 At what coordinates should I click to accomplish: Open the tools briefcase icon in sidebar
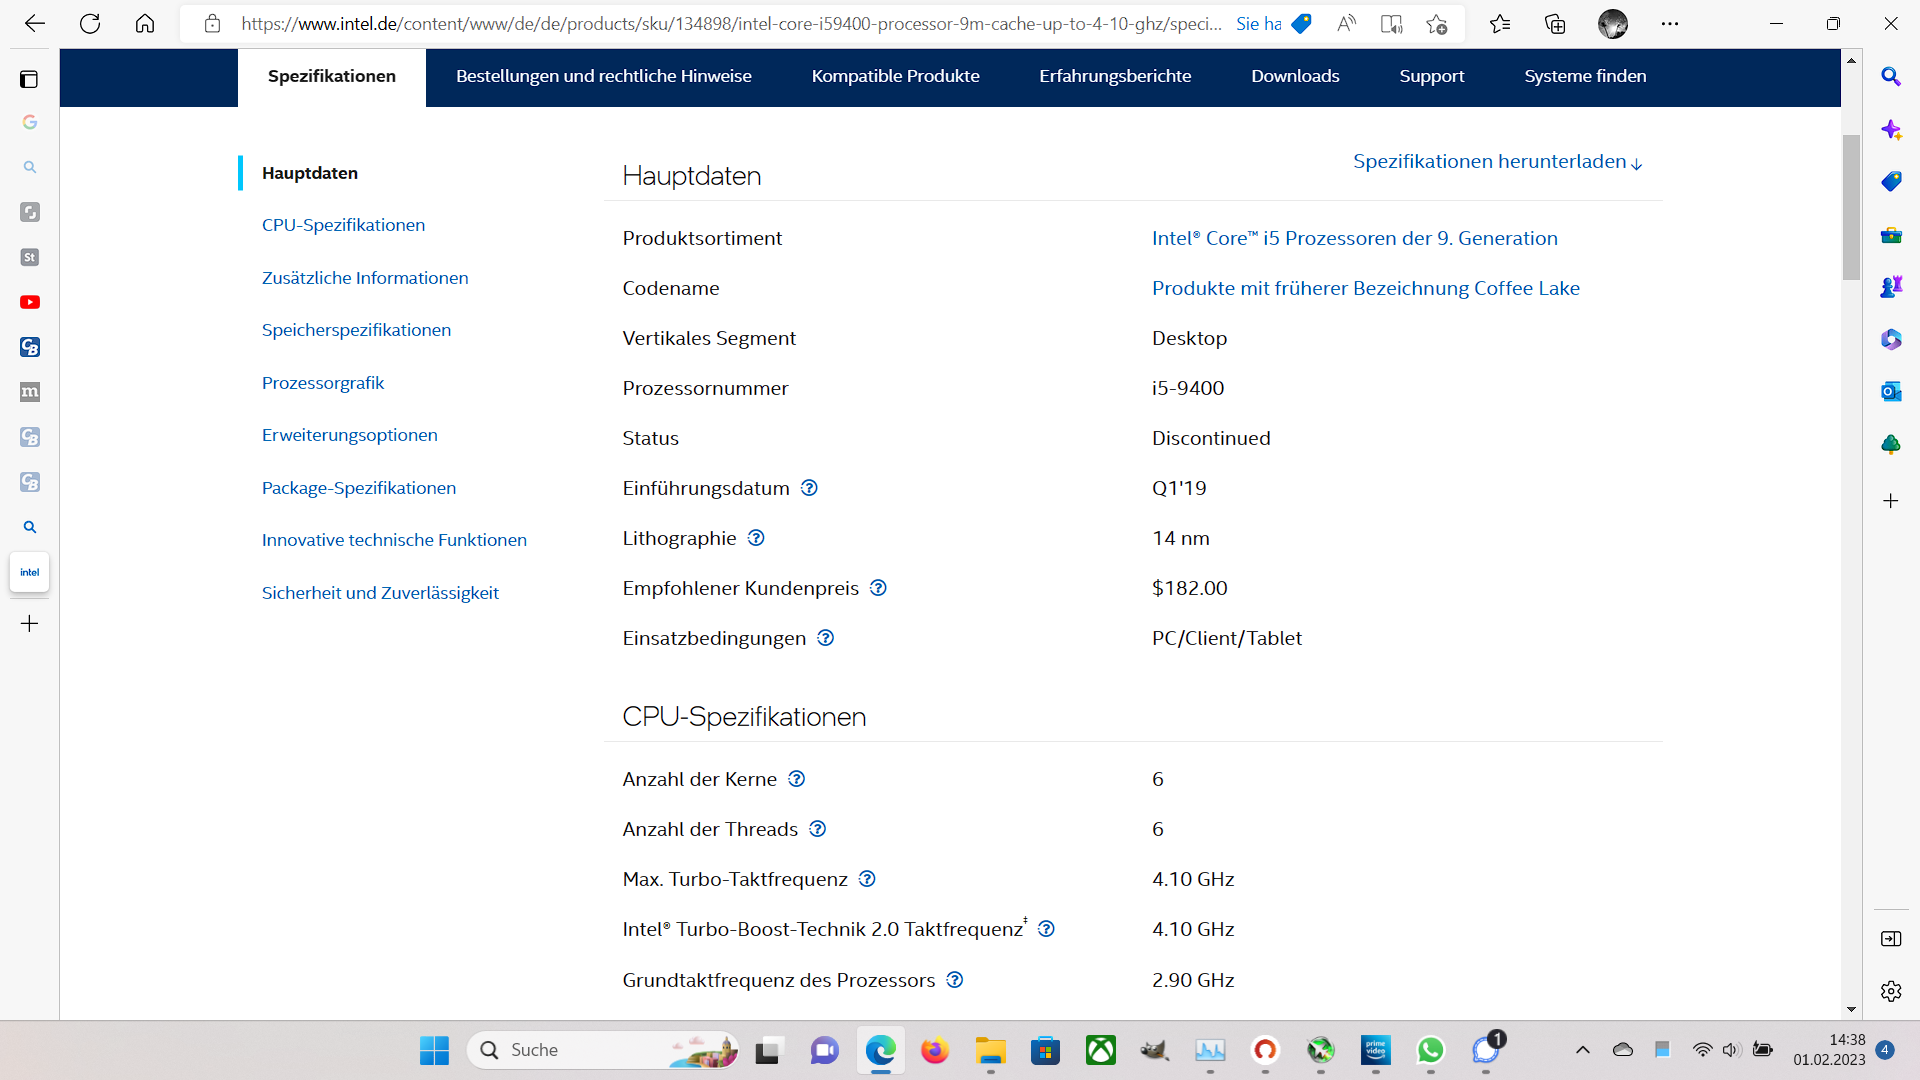click(1891, 235)
